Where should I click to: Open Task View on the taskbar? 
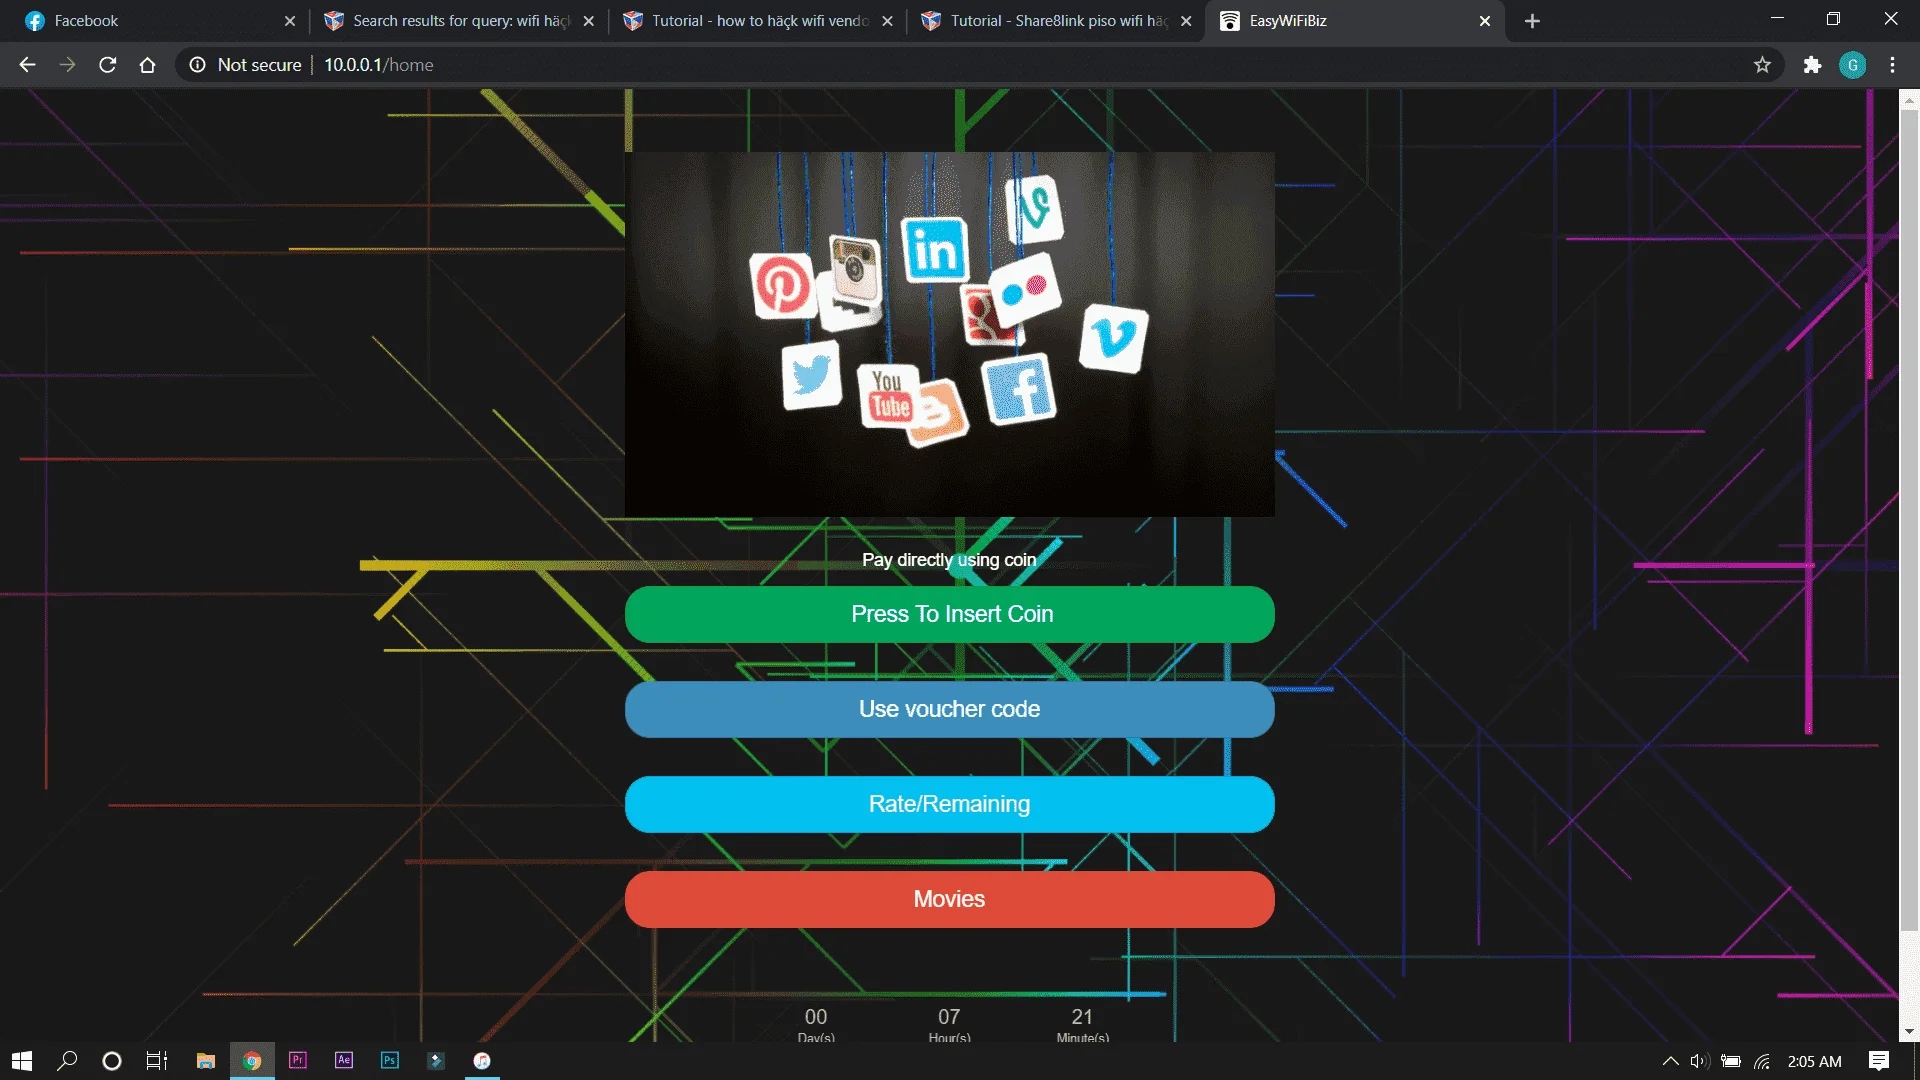point(157,1061)
